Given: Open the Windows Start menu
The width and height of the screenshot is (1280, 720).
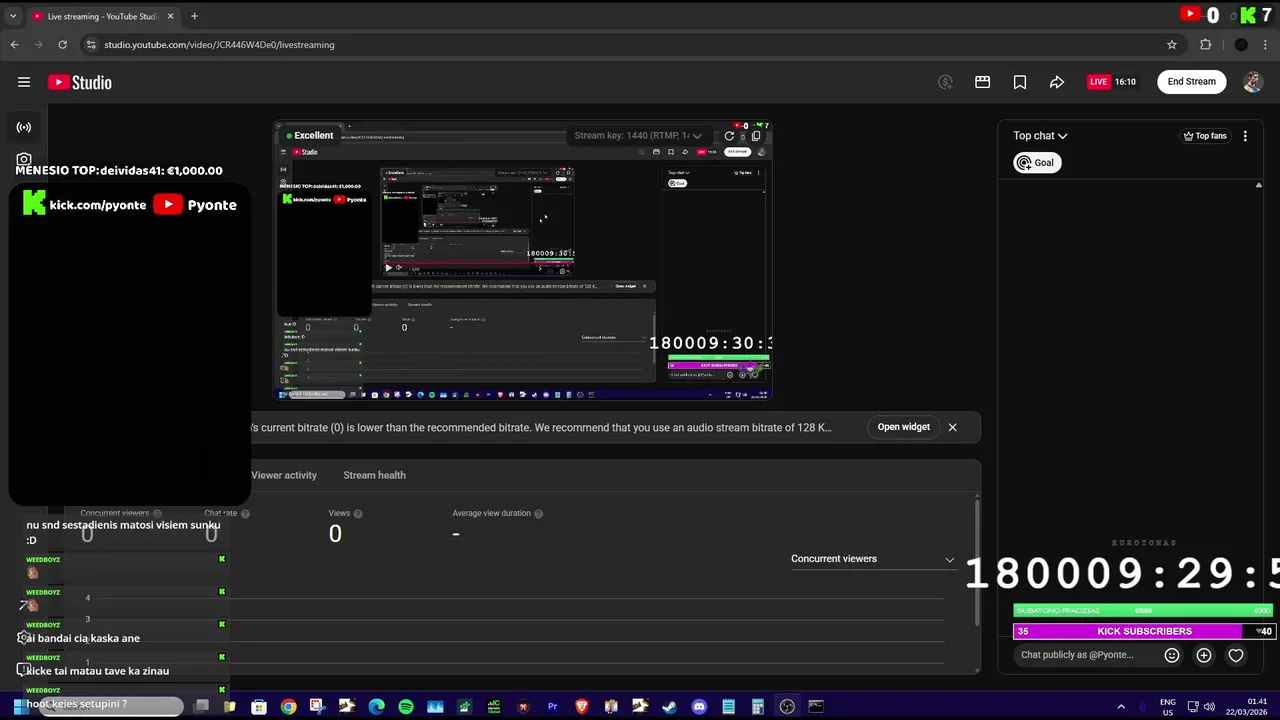Looking at the screenshot, I should 18,707.
